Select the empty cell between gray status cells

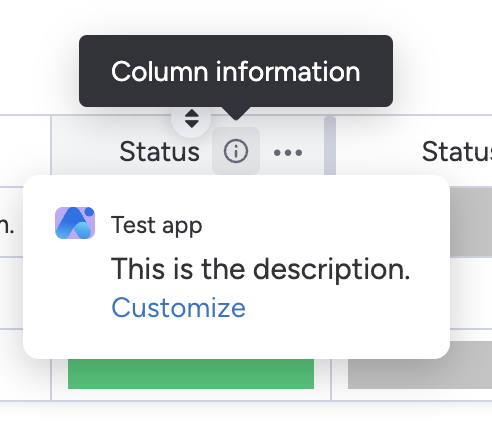(x=471, y=293)
